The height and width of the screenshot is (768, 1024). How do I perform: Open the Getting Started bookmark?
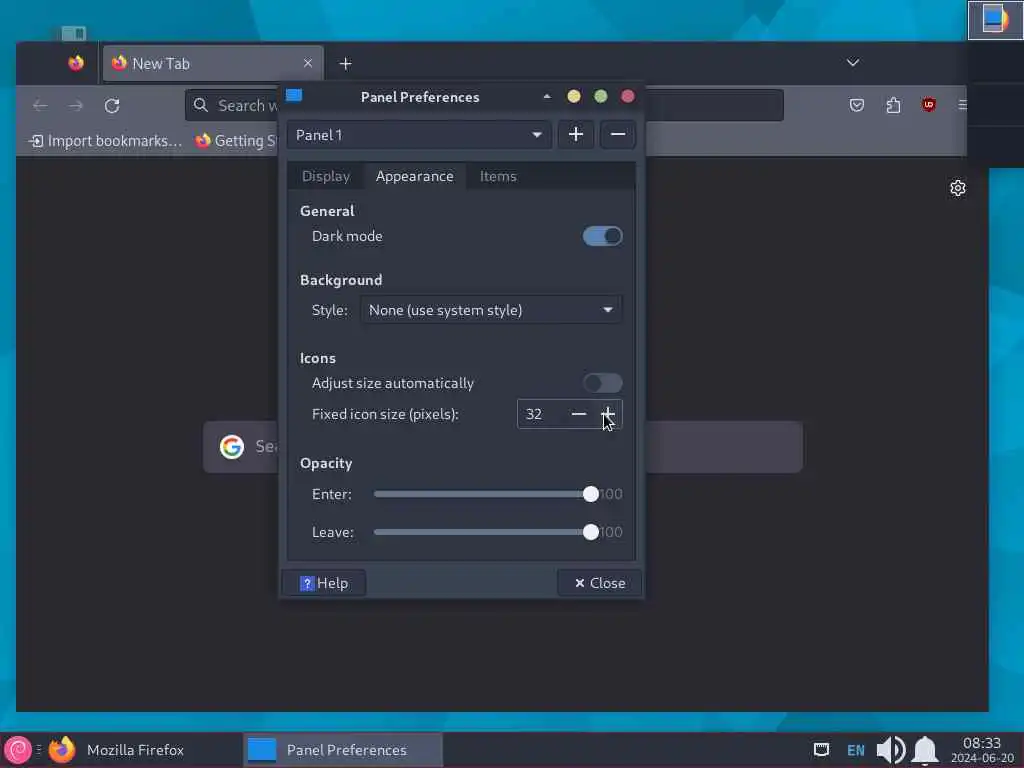coord(236,140)
